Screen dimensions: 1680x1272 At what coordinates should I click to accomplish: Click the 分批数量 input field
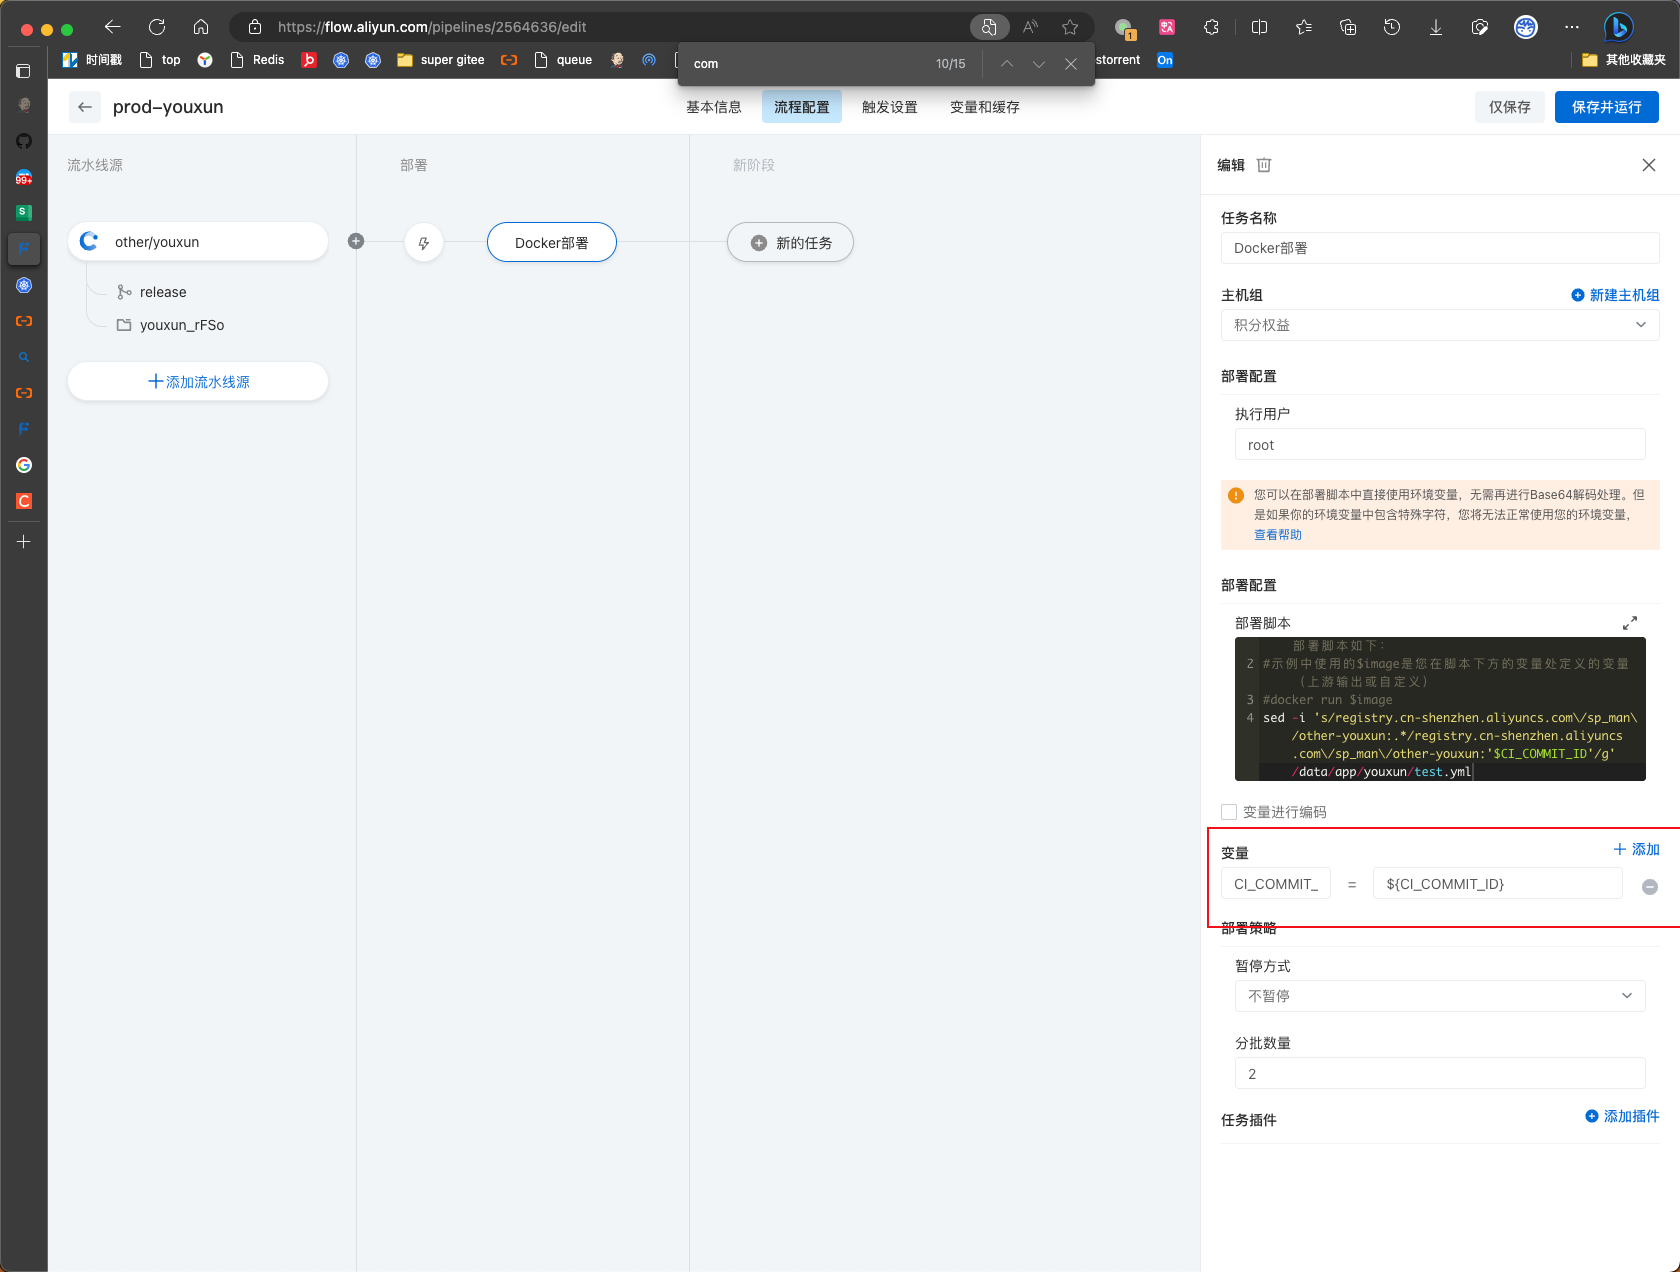pyautogui.click(x=1440, y=1073)
